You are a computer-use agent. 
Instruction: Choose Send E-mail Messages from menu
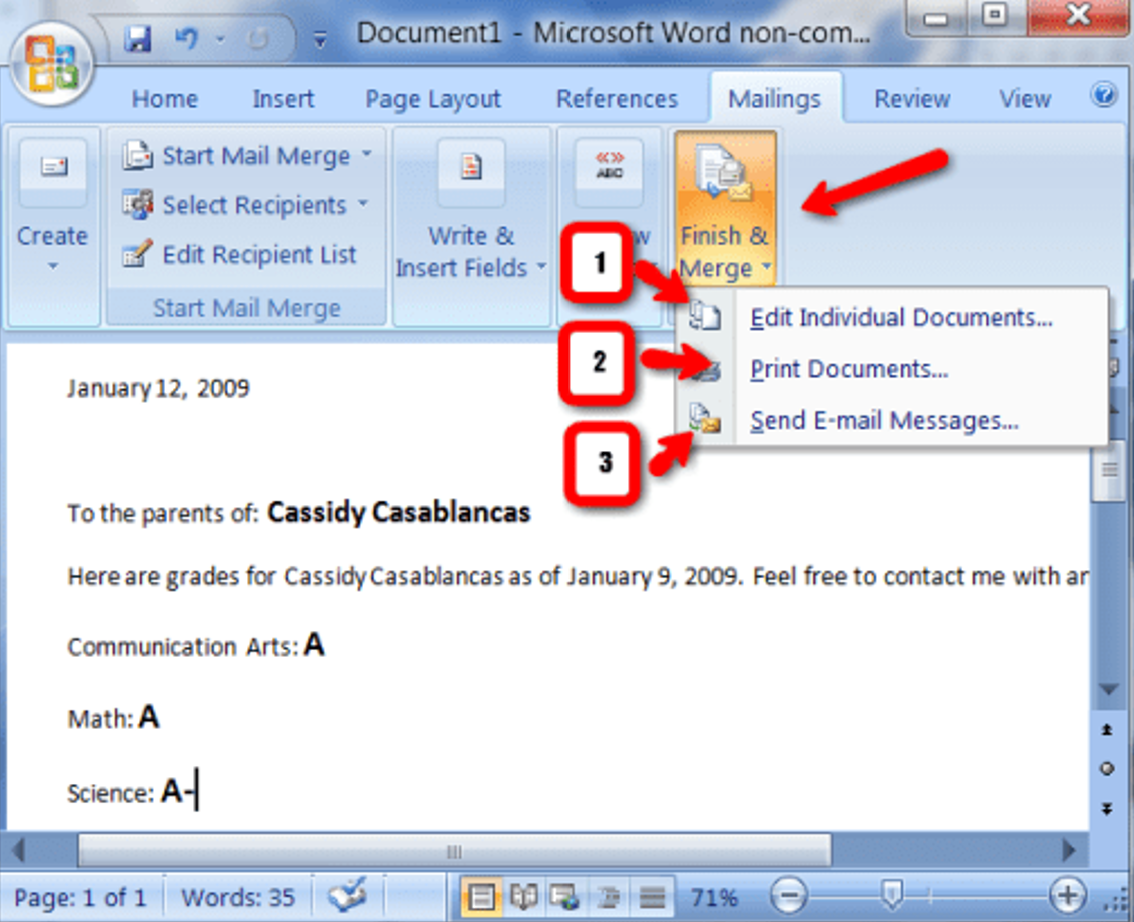[x=891, y=420]
